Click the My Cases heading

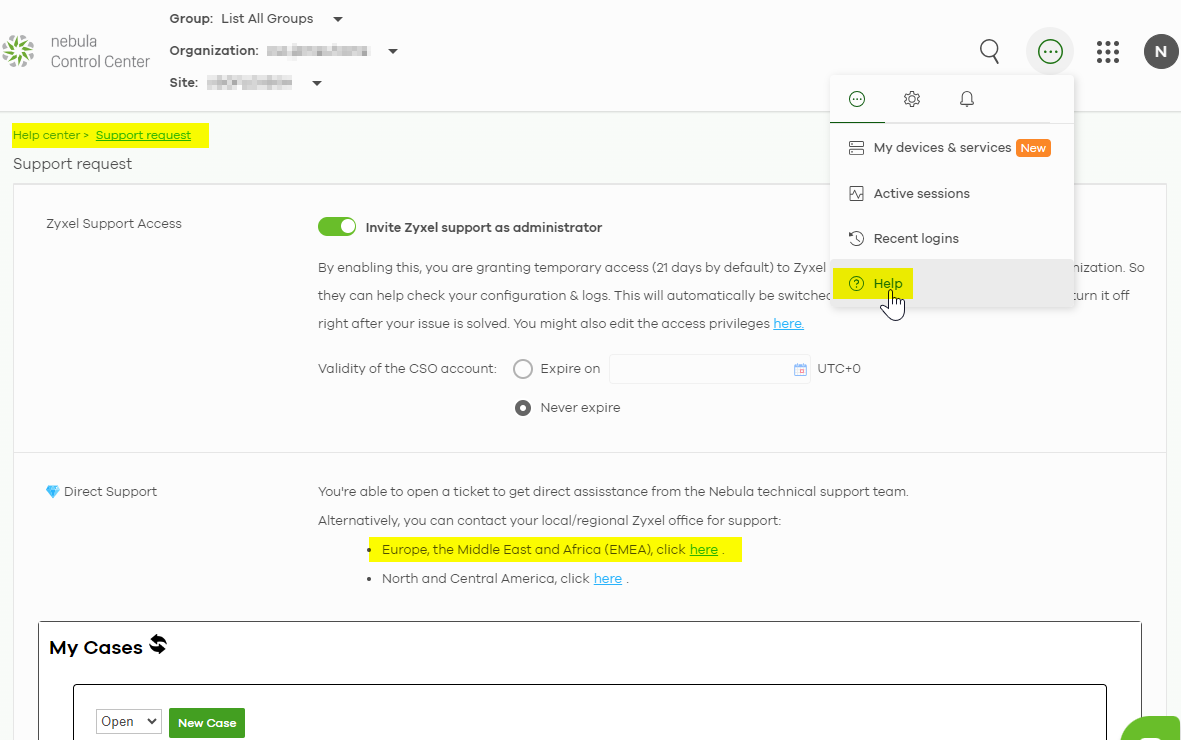(96, 647)
